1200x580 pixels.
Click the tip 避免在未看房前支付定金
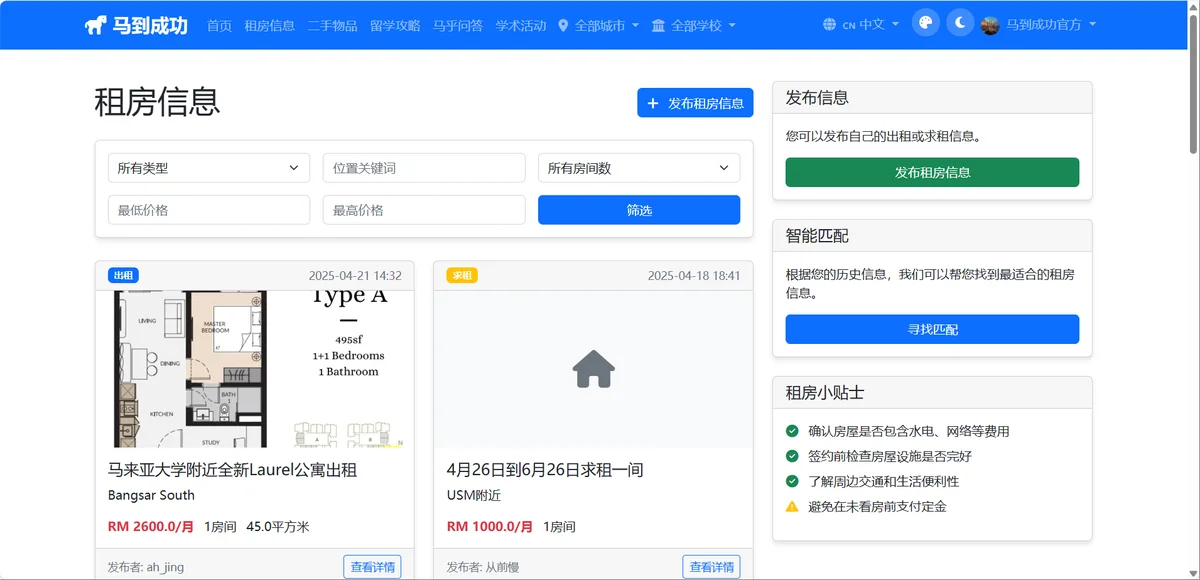877,506
